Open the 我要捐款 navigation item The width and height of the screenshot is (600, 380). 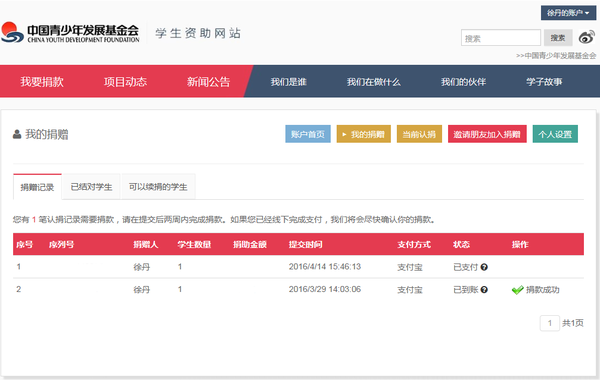click(42, 82)
